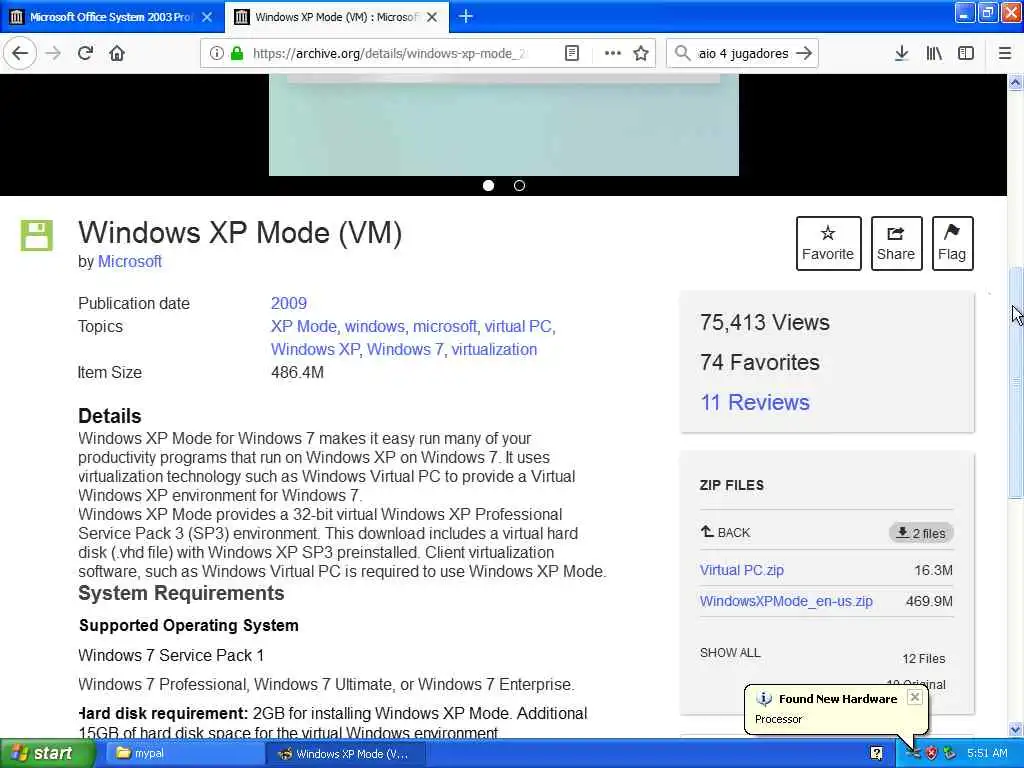Download WindowsXPMode_en-us.zip

(786, 601)
